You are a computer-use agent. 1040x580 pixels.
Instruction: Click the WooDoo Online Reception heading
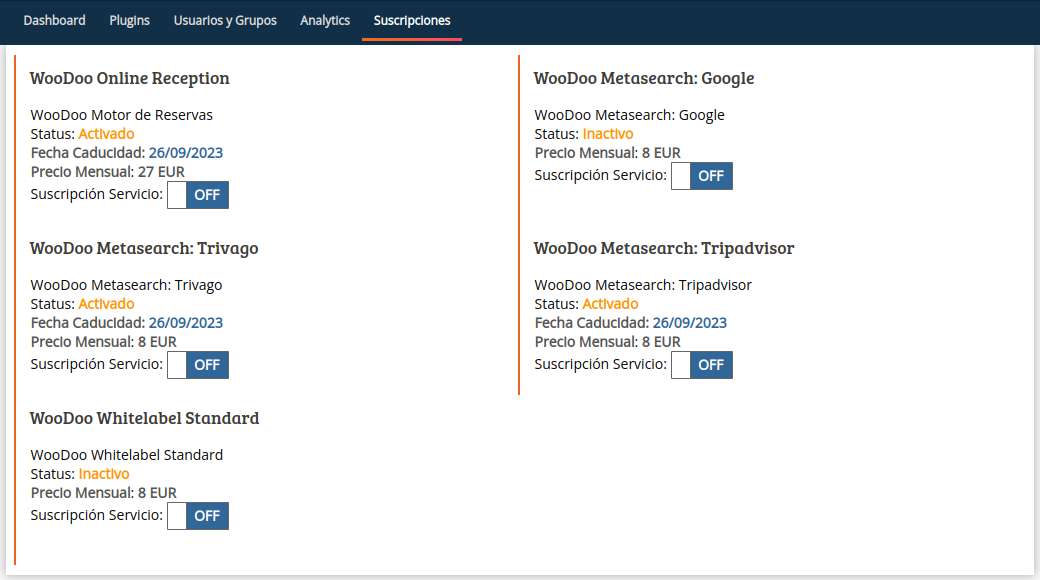tap(129, 78)
